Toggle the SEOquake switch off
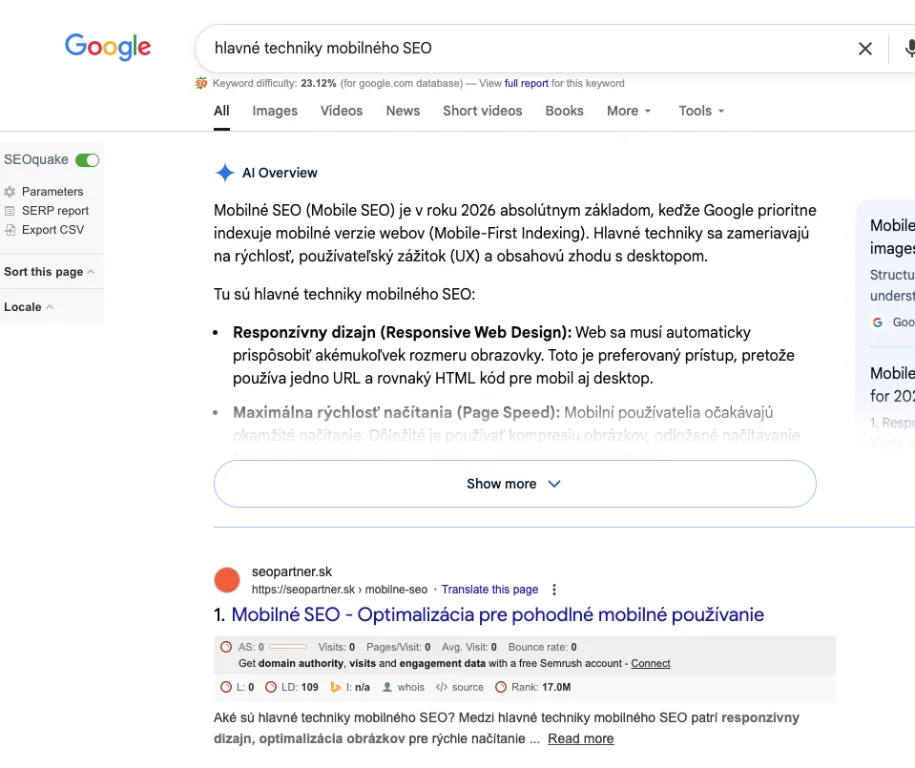The height and width of the screenshot is (768, 915). click(x=87, y=160)
